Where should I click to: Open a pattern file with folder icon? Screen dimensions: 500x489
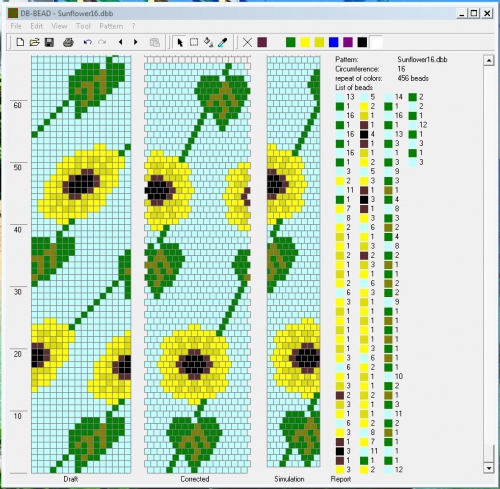(x=35, y=42)
